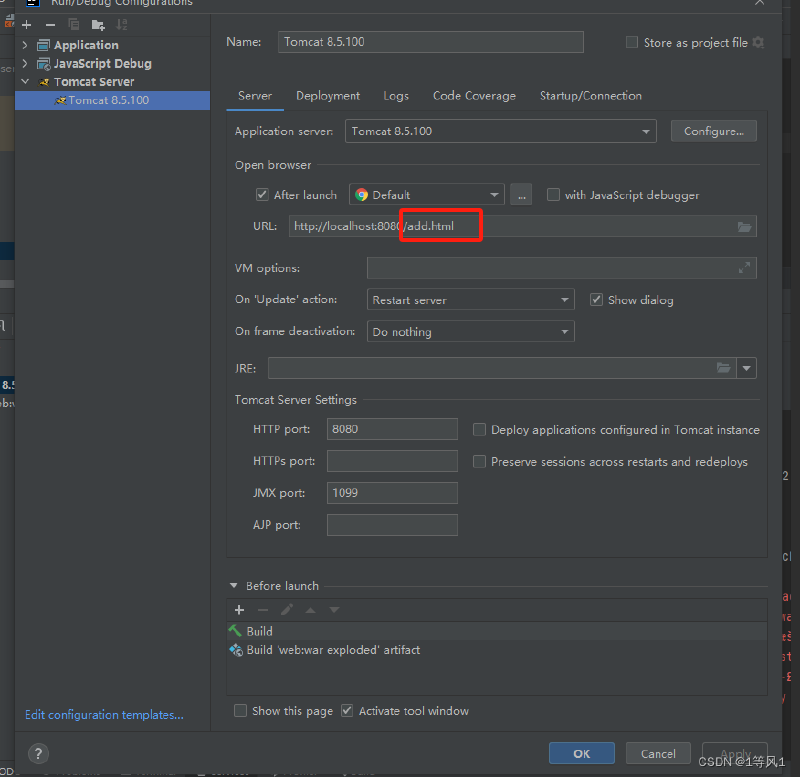Click the Cancel button
Viewport: 800px width, 777px height.
[x=658, y=754]
